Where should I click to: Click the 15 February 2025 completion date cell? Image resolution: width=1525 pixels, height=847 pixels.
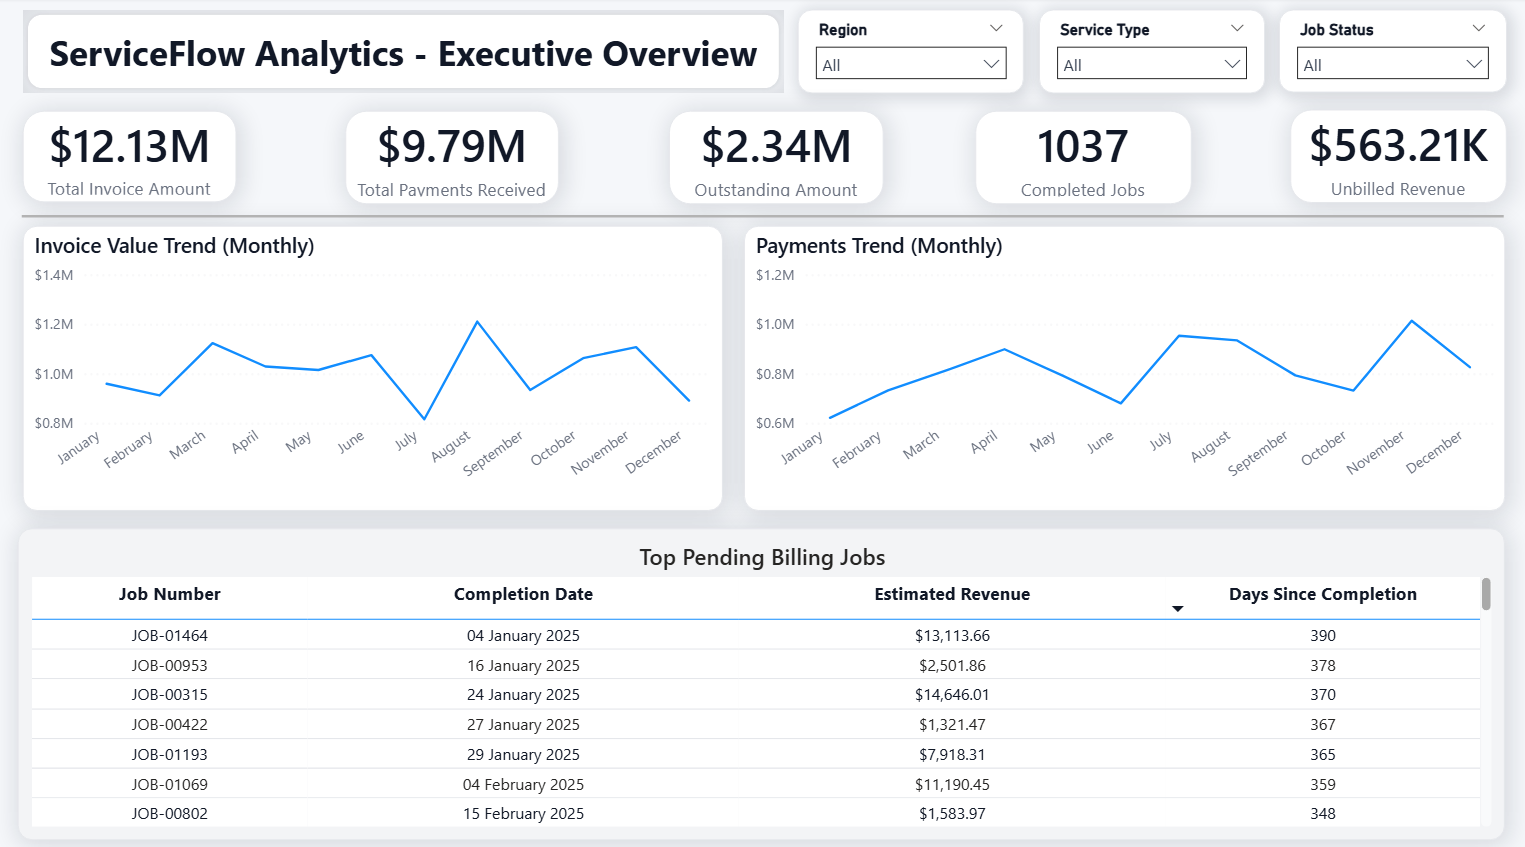[x=523, y=813]
